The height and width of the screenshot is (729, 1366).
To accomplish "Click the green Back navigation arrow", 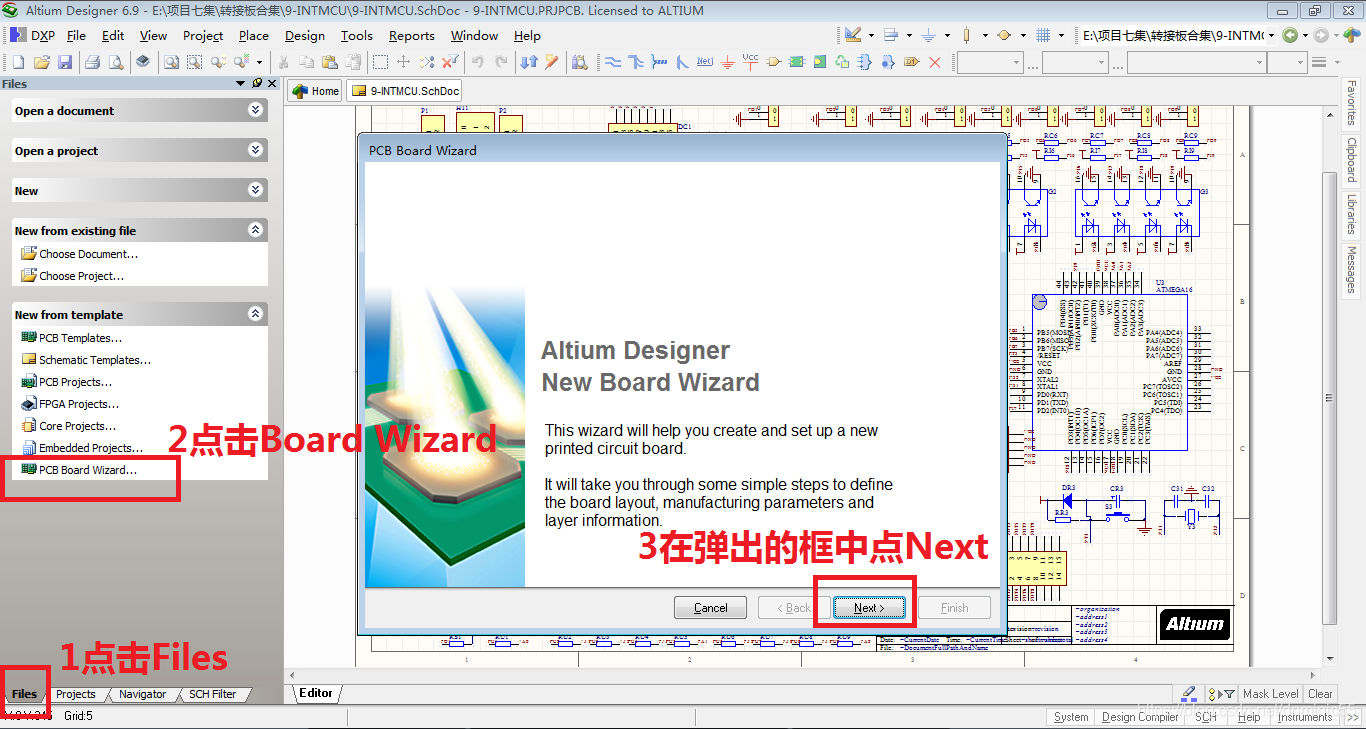I will pos(1290,35).
